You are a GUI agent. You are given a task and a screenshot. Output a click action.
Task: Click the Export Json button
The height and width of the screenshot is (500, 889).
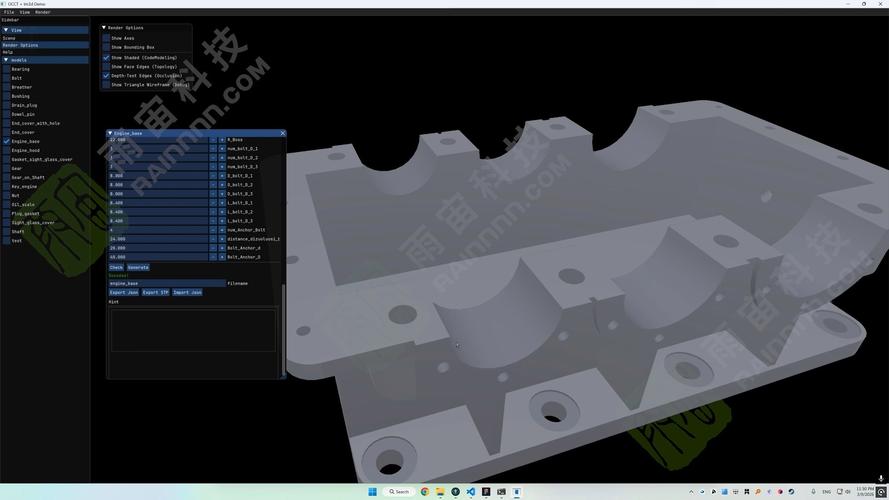coord(124,292)
